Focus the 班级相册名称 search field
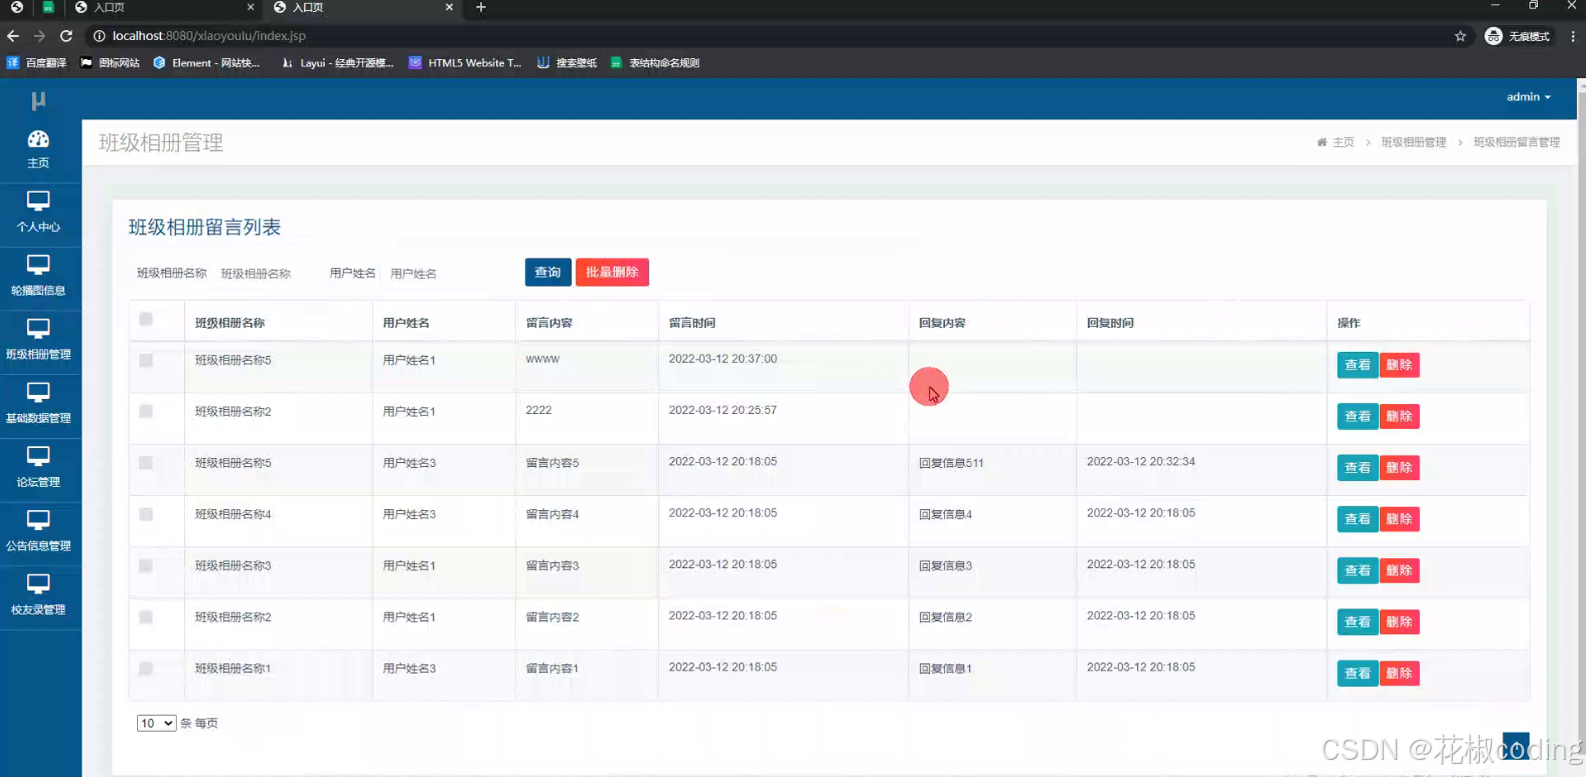Screen dimensions: 1587x777 coord(265,273)
